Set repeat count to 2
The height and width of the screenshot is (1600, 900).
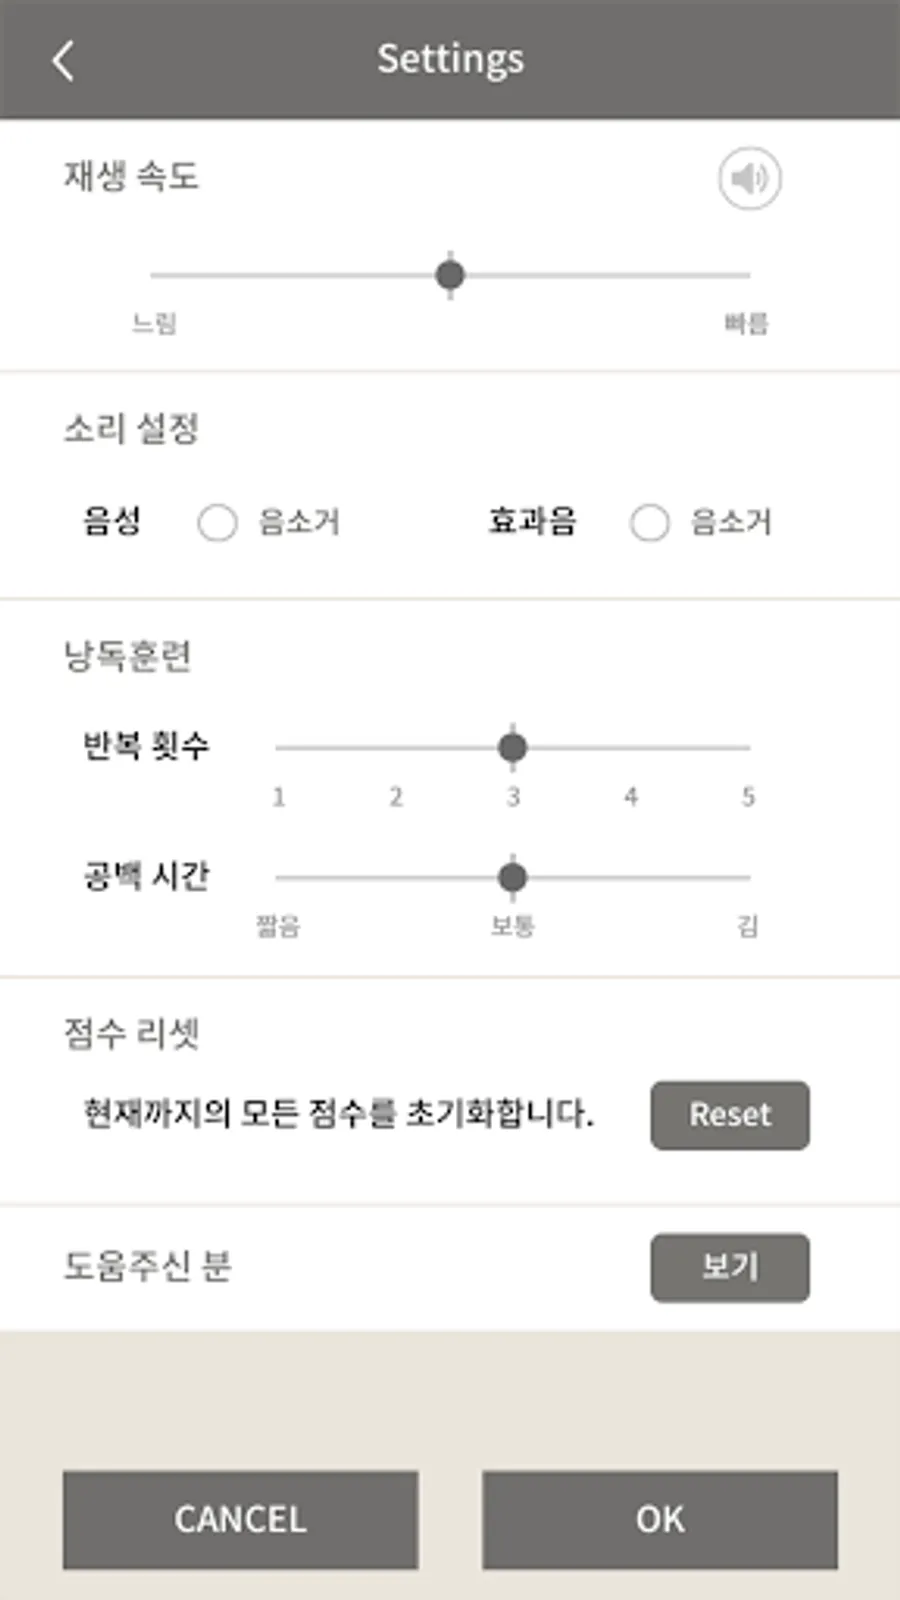[396, 747]
